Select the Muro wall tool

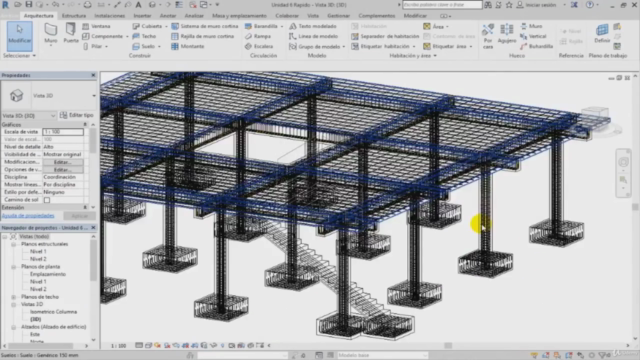tap(51, 33)
